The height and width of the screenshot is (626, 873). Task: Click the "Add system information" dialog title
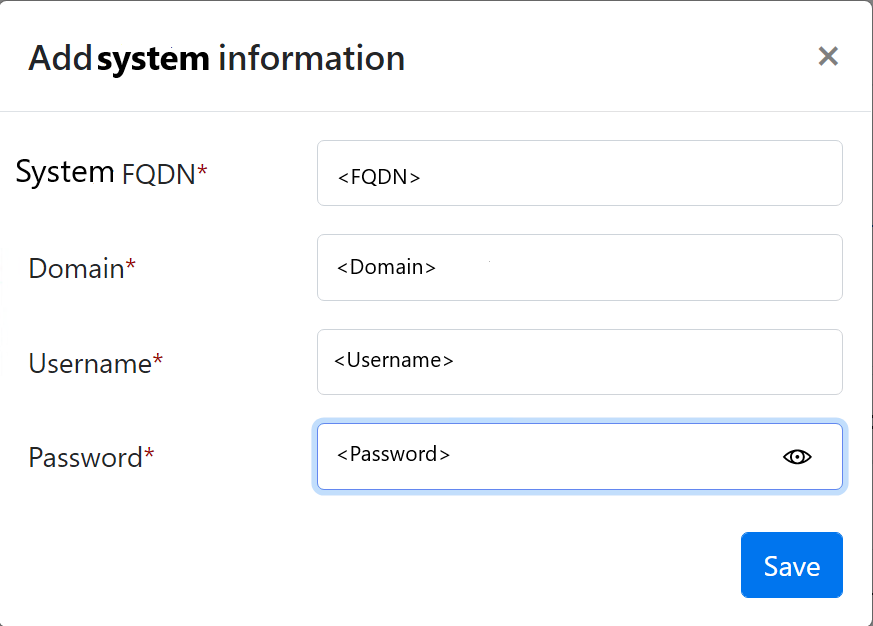(216, 58)
